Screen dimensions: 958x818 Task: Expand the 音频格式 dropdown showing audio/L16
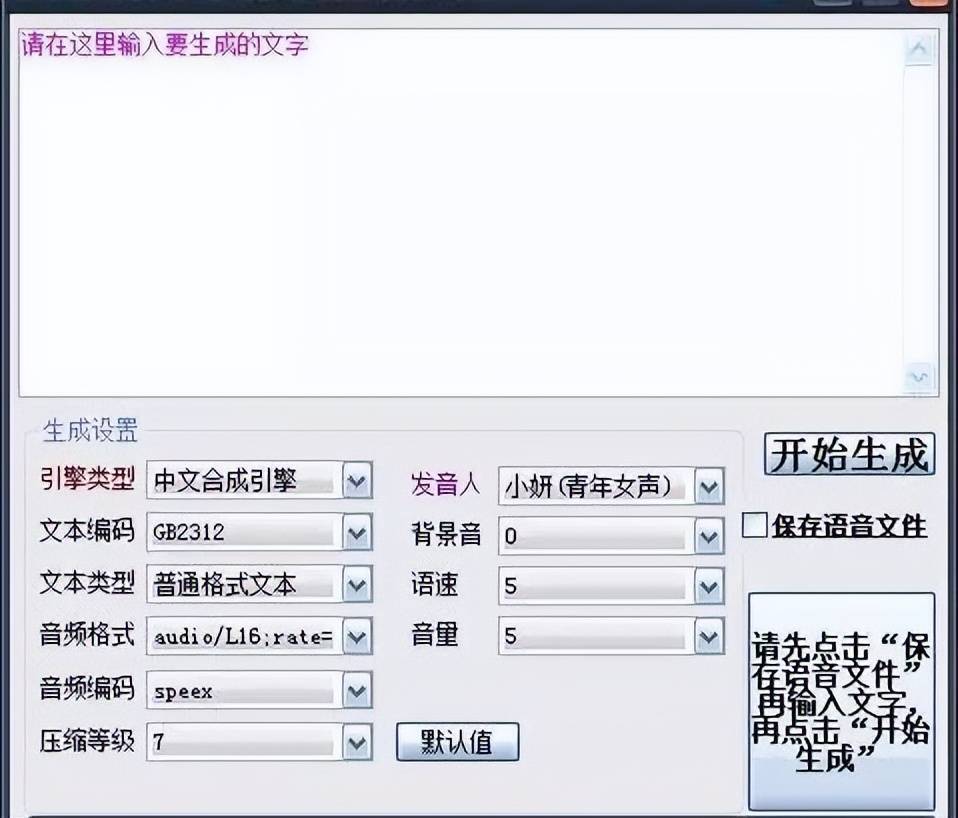(355, 637)
